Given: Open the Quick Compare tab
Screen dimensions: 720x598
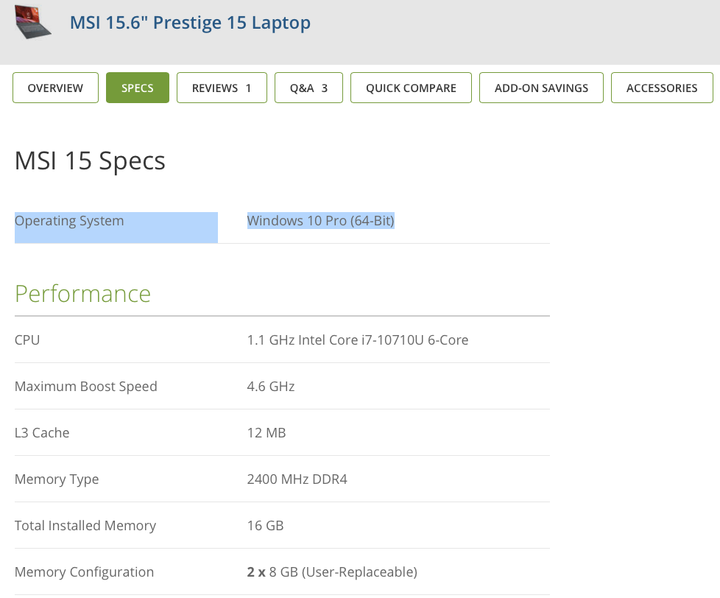Looking at the screenshot, I should (x=411, y=88).
